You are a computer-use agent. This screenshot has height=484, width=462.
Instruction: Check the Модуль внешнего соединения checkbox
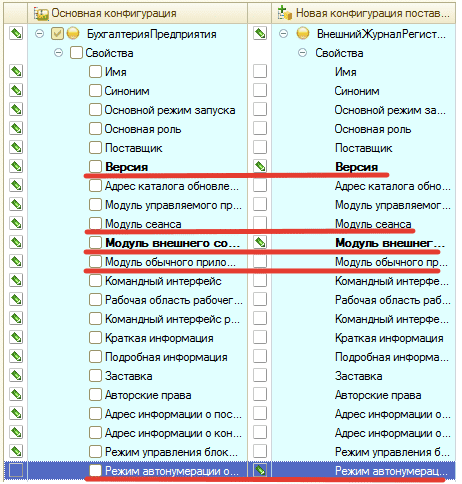95,243
